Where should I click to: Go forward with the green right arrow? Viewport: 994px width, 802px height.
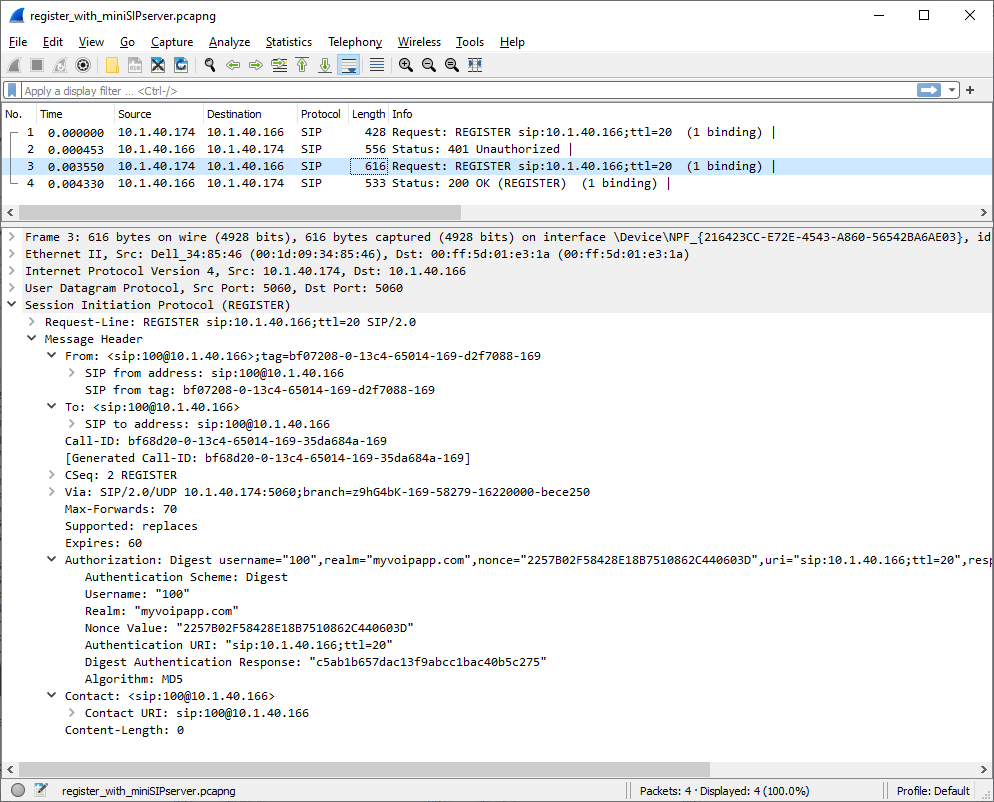pyautogui.click(x=255, y=65)
